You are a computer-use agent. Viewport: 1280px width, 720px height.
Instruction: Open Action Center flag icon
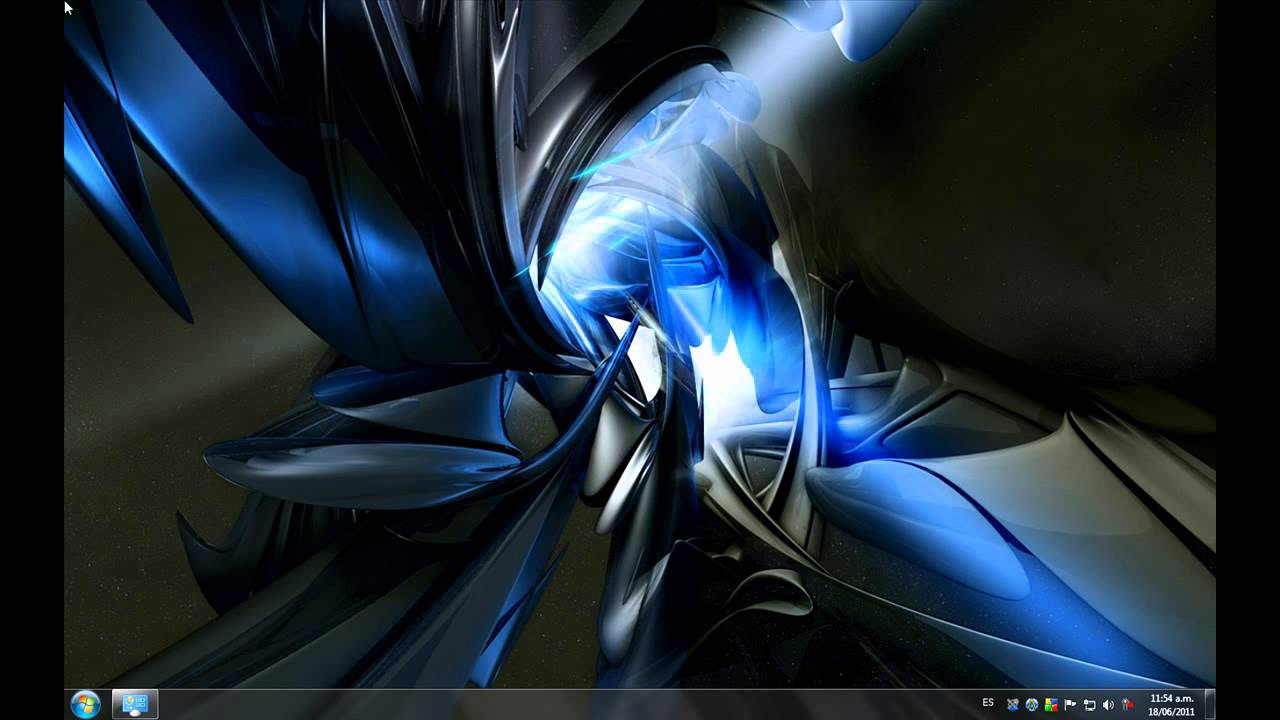click(1070, 705)
